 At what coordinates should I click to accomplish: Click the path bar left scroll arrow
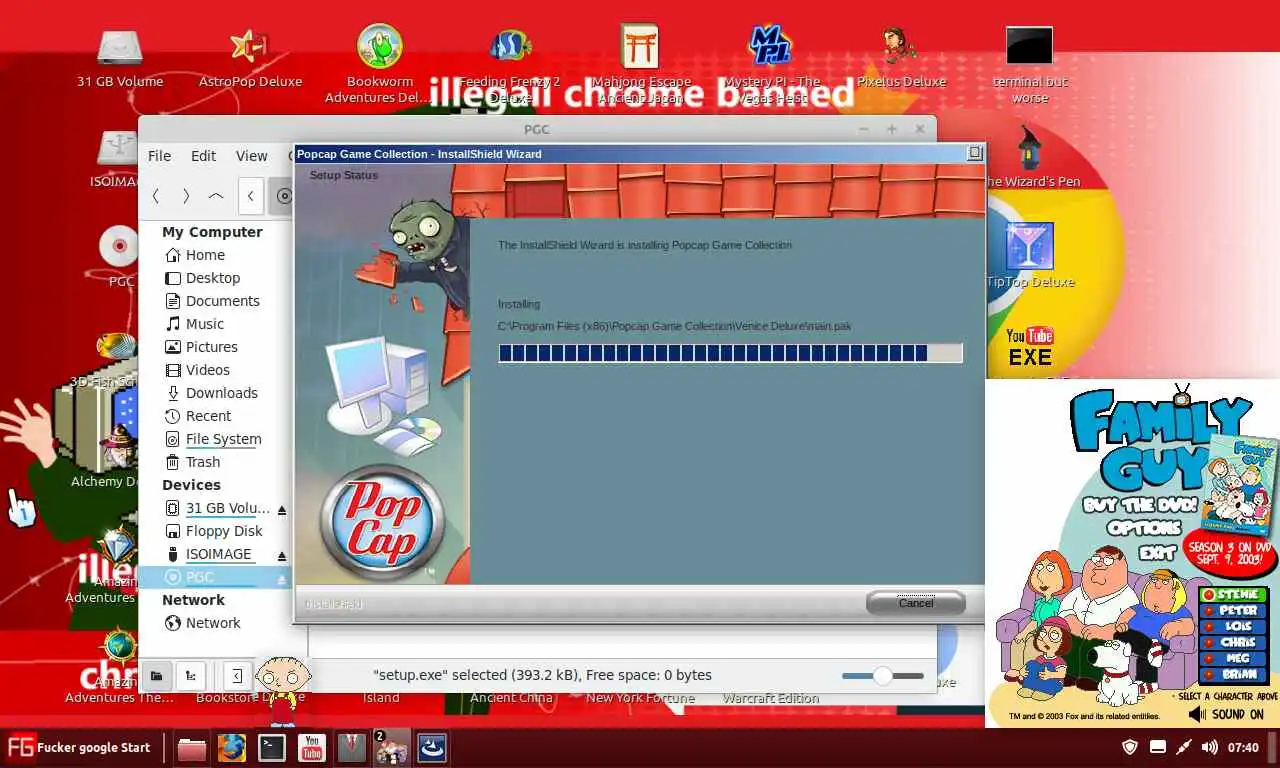point(251,196)
